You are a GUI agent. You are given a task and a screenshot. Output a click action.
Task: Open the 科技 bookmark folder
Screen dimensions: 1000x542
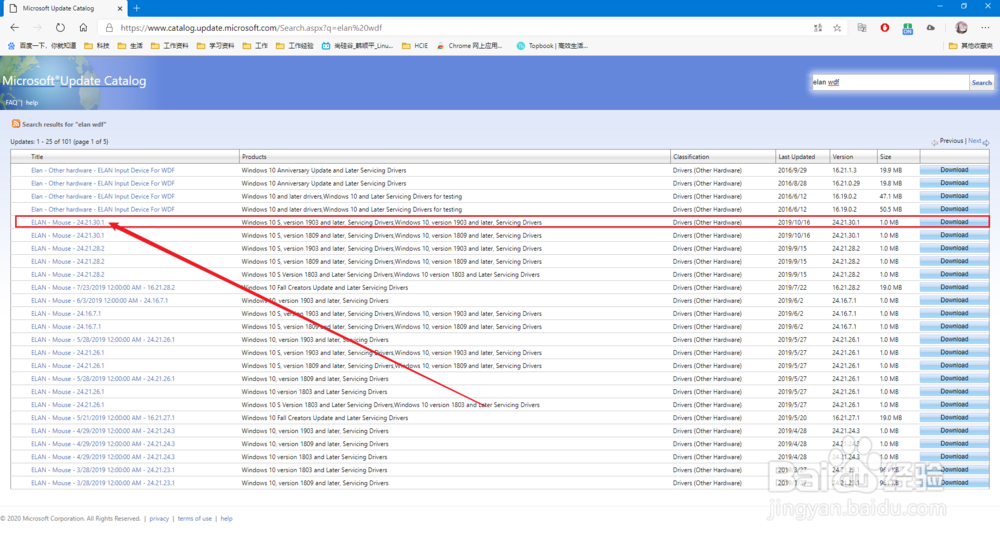click(x=97, y=46)
